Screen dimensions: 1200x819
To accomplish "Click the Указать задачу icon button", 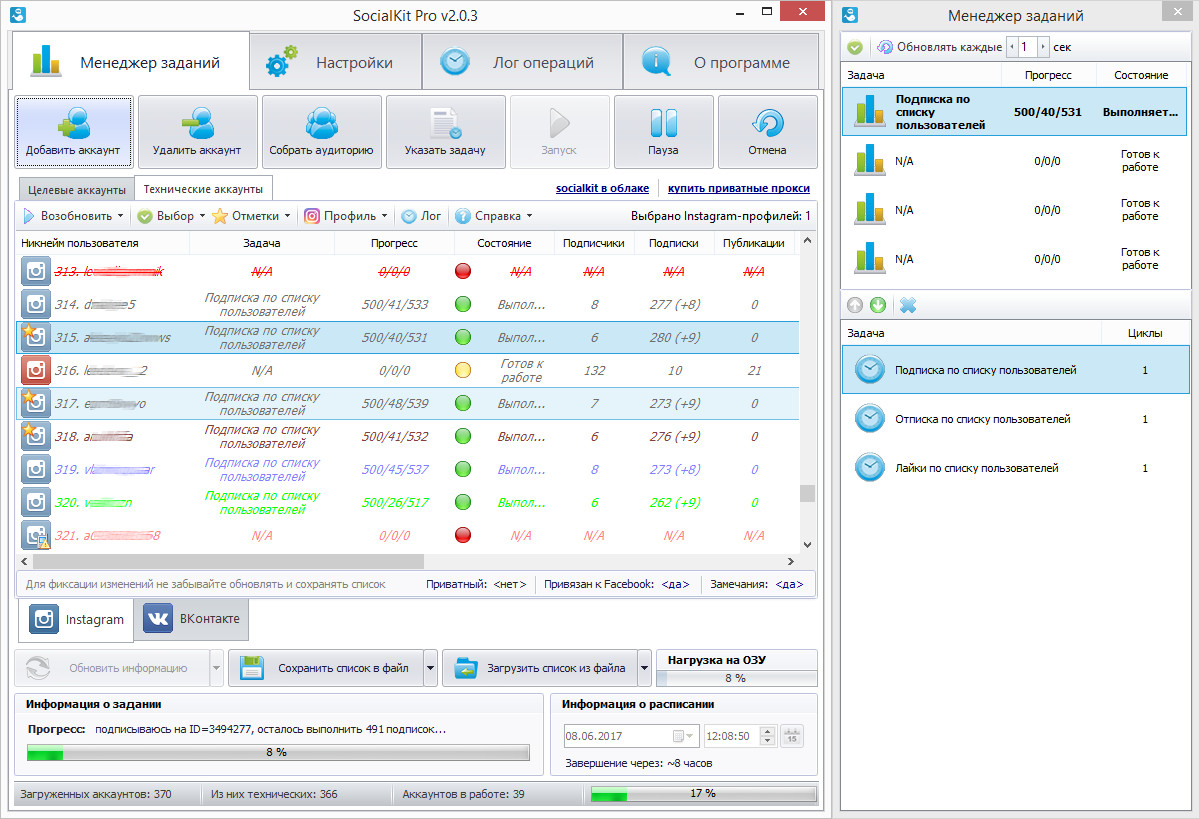I will [x=445, y=132].
